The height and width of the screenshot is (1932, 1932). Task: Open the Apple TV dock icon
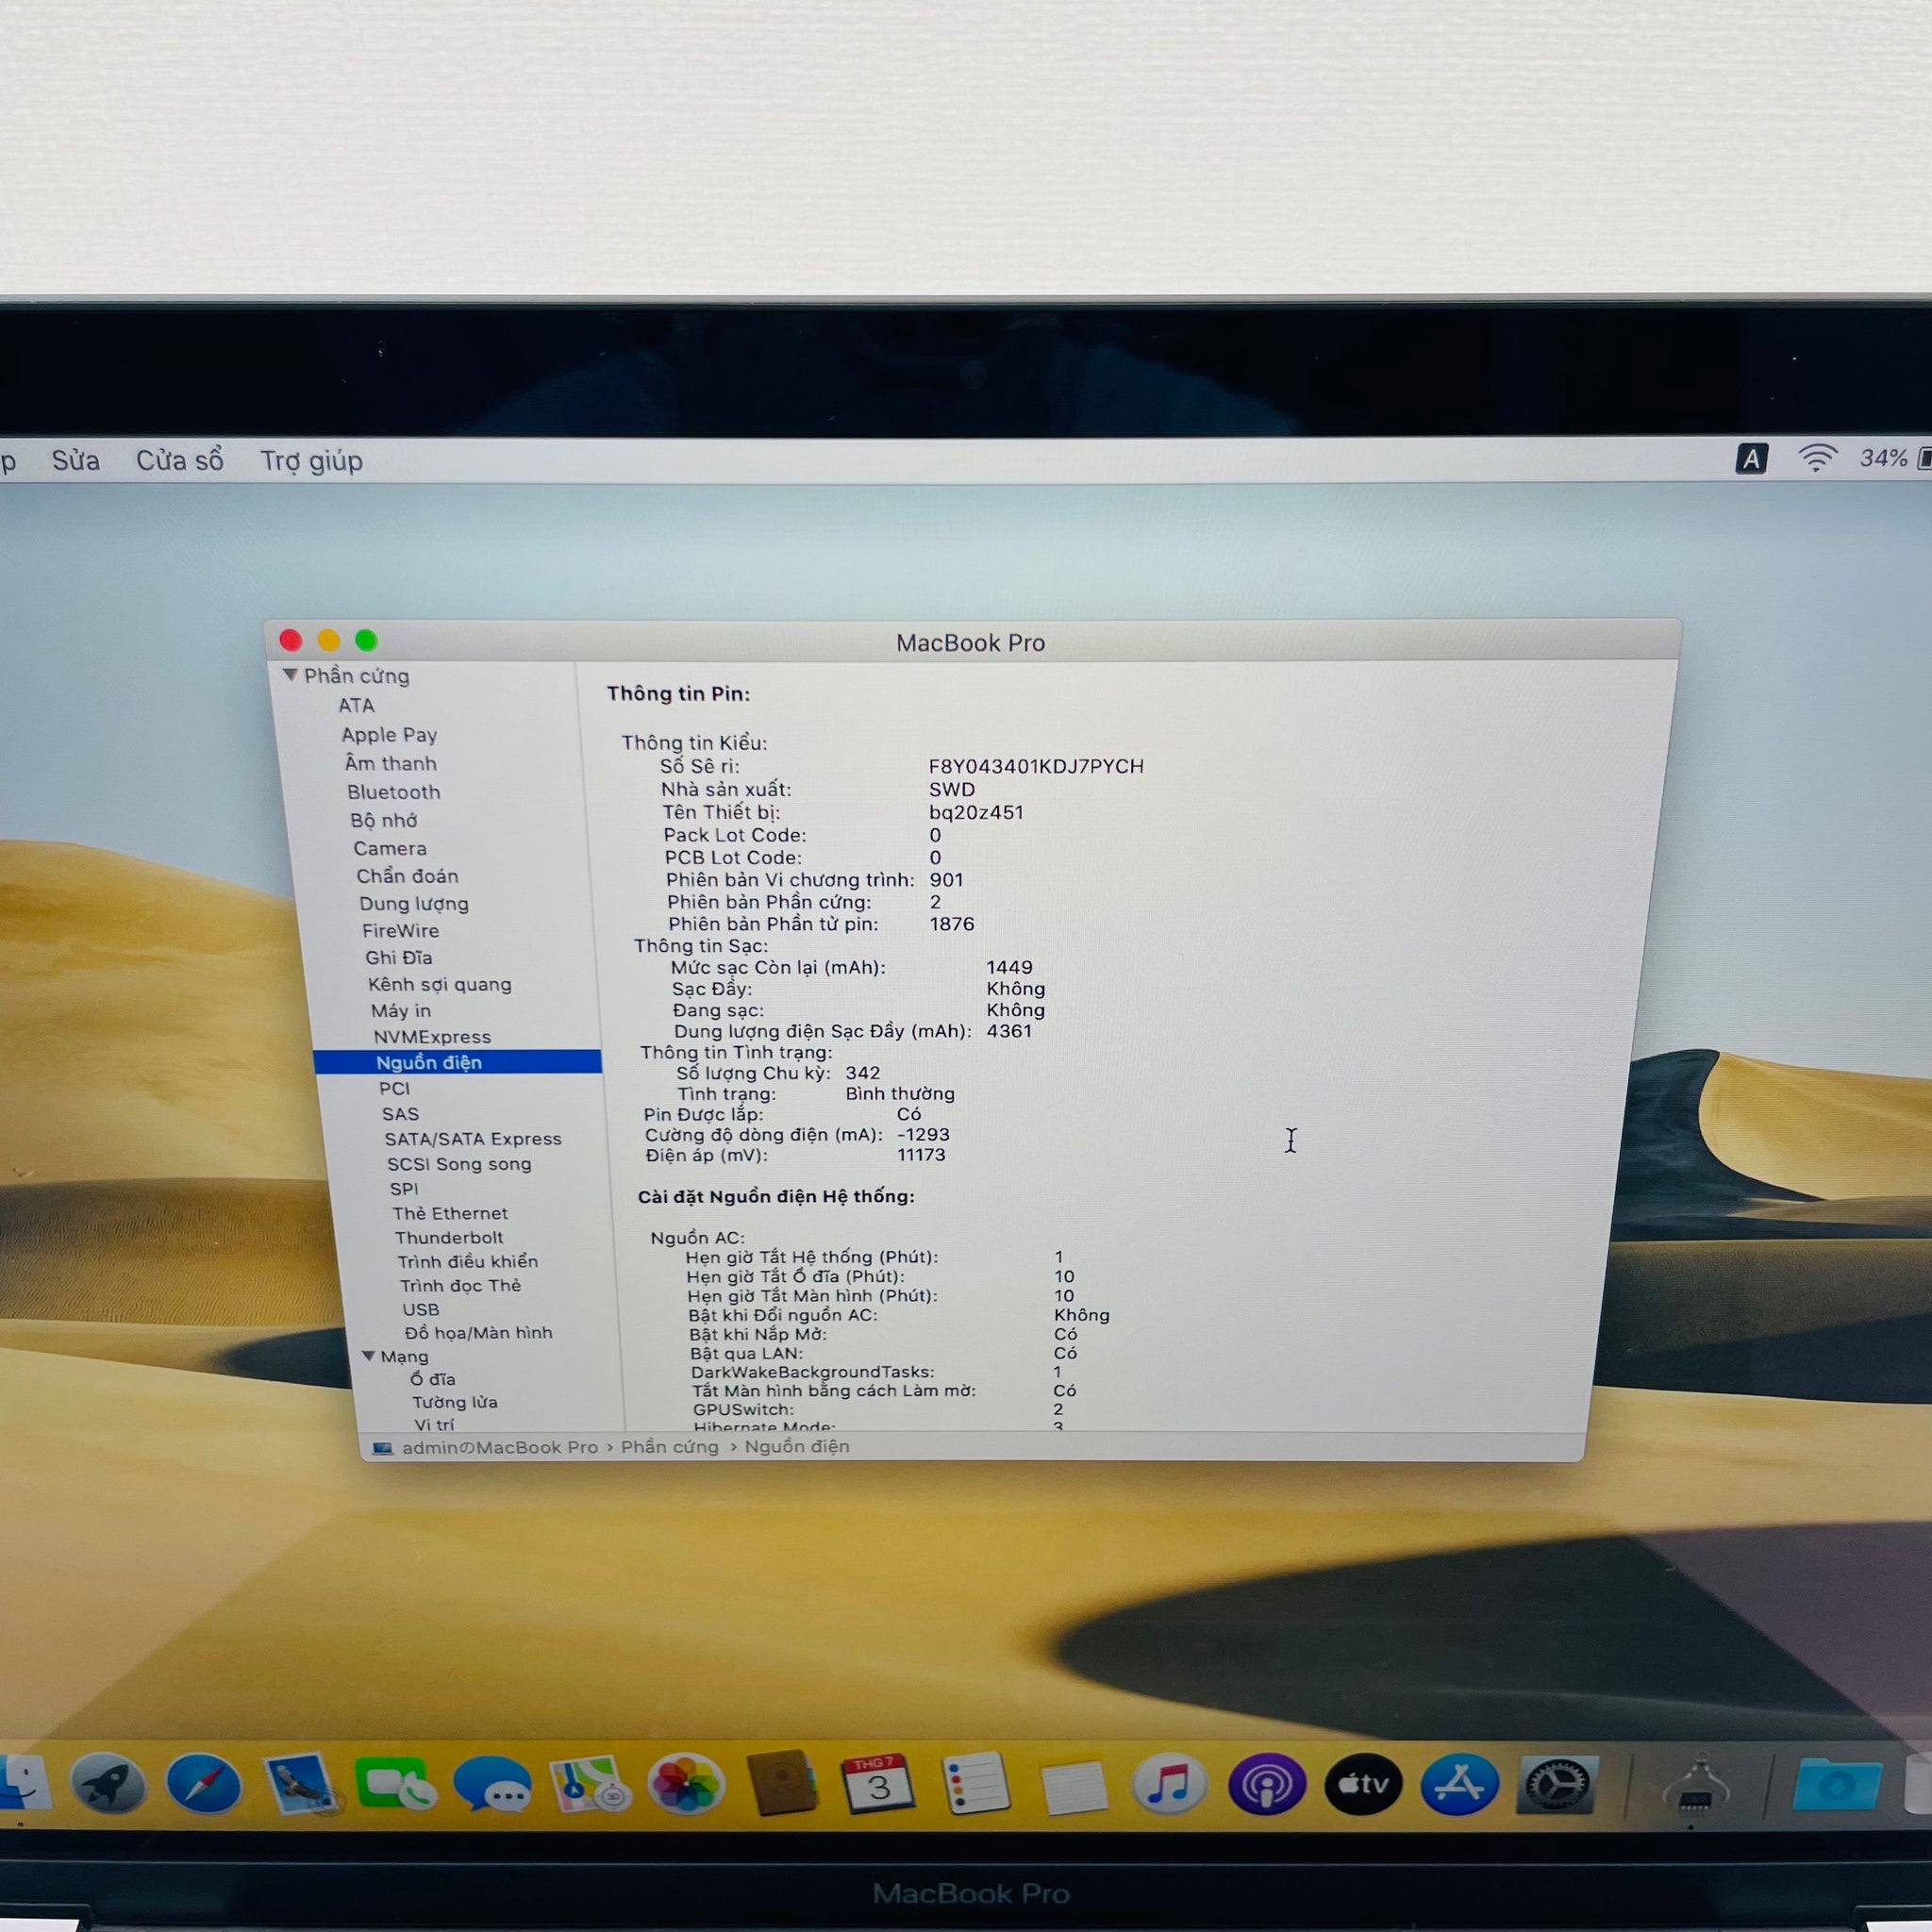point(1363,1785)
